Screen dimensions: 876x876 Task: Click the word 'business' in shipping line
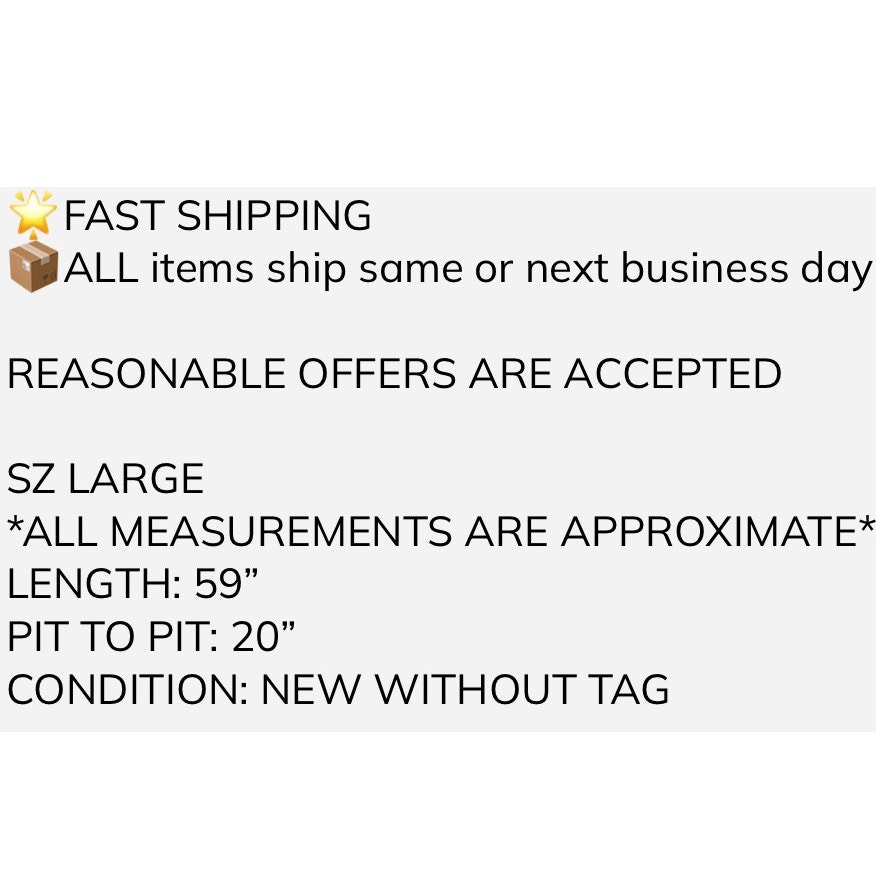pos(705,268)
